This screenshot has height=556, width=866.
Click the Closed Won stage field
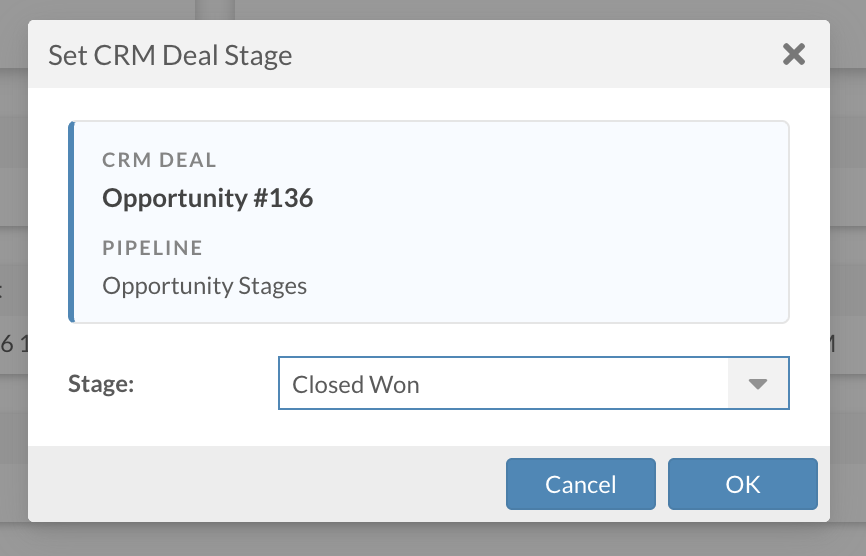point(500,384)
